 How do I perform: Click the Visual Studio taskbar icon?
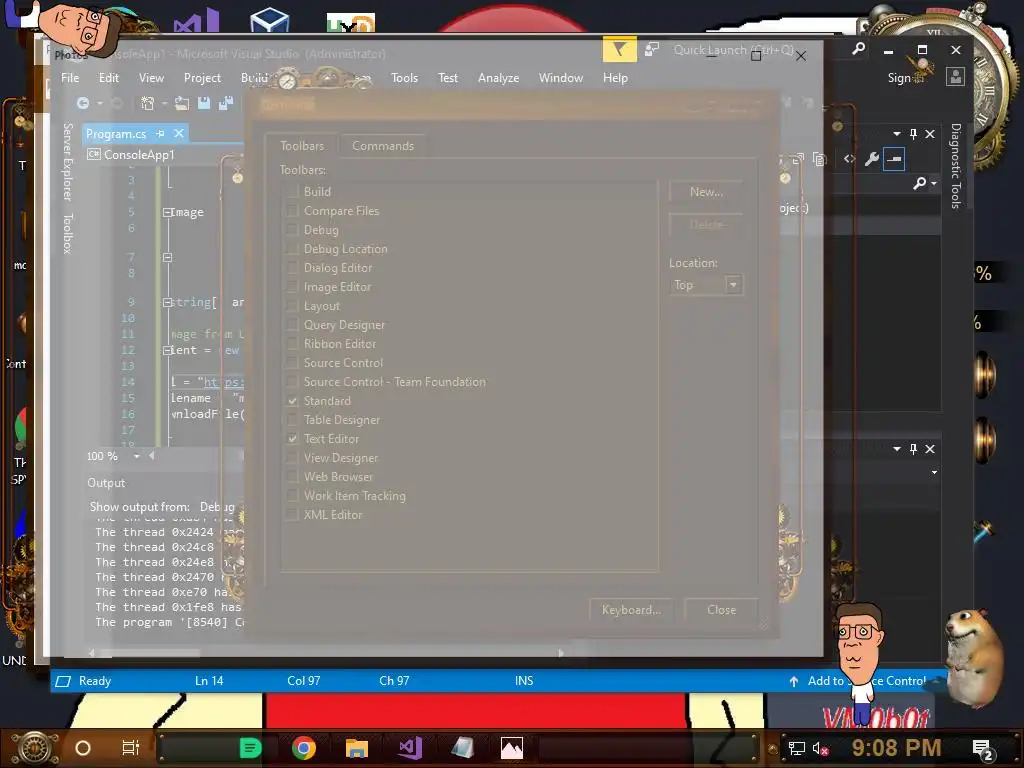click(x=410, y=748)
